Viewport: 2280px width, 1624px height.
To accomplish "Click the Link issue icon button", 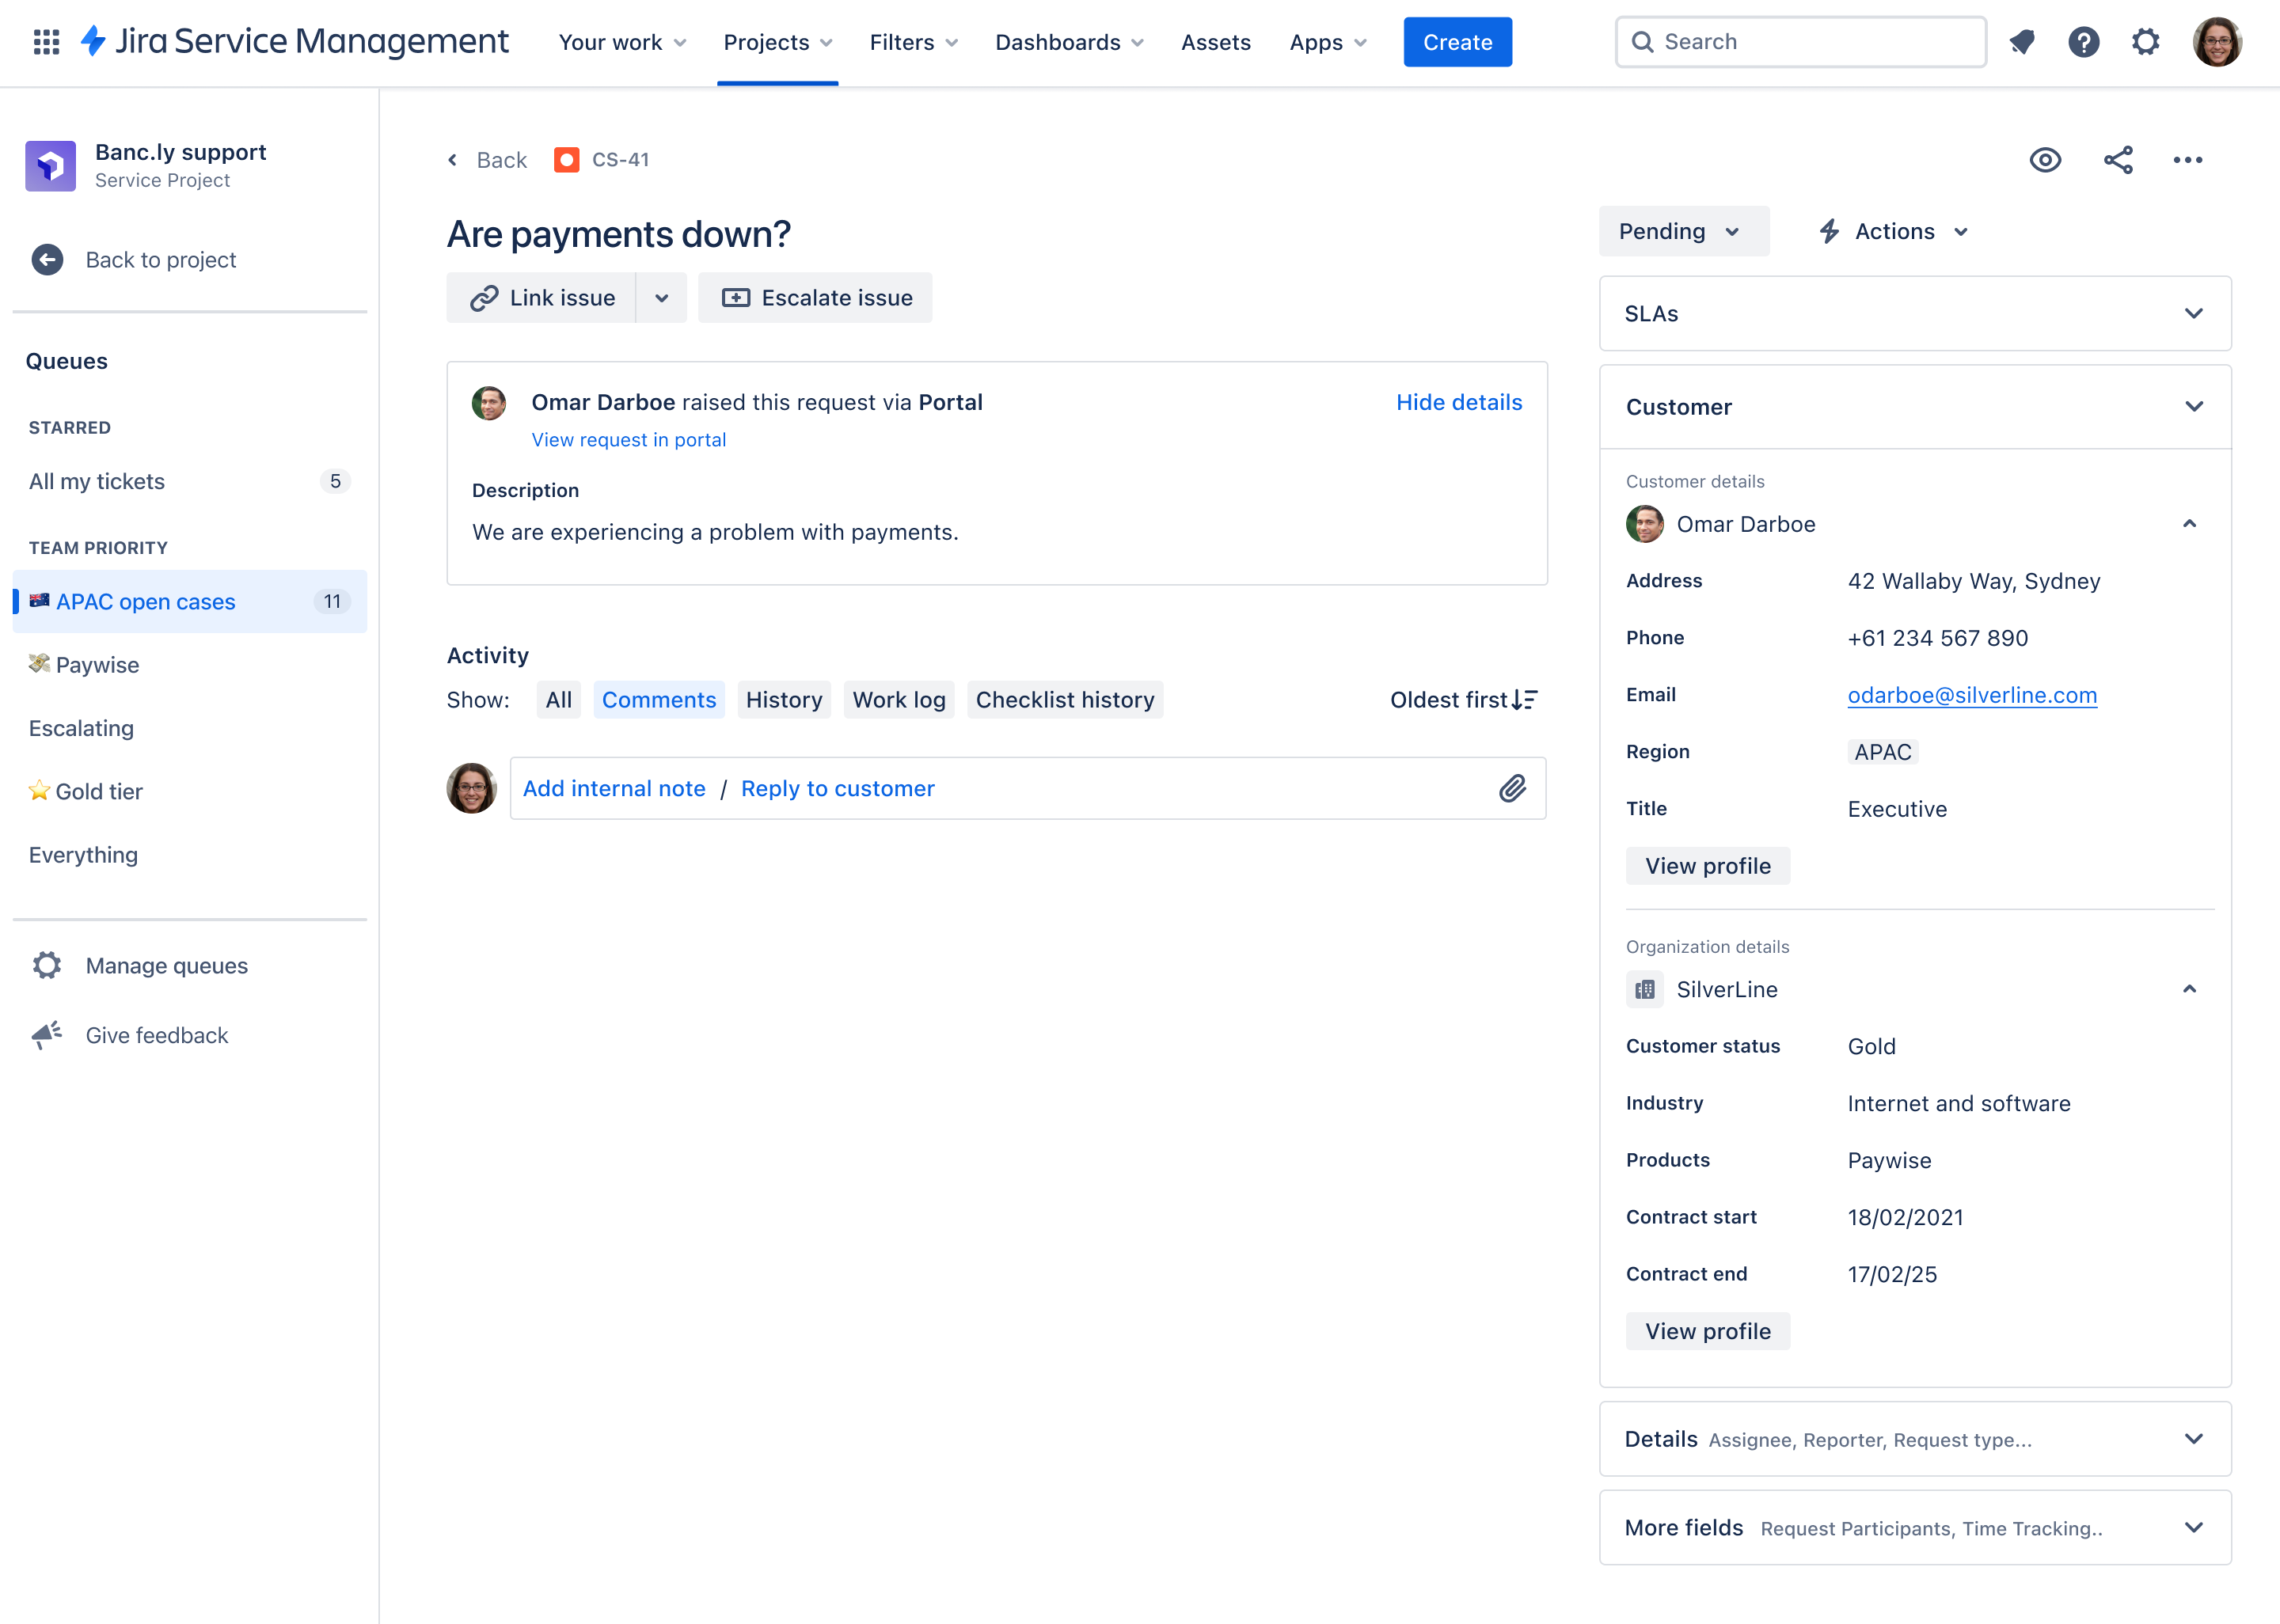I will (484, 297).
